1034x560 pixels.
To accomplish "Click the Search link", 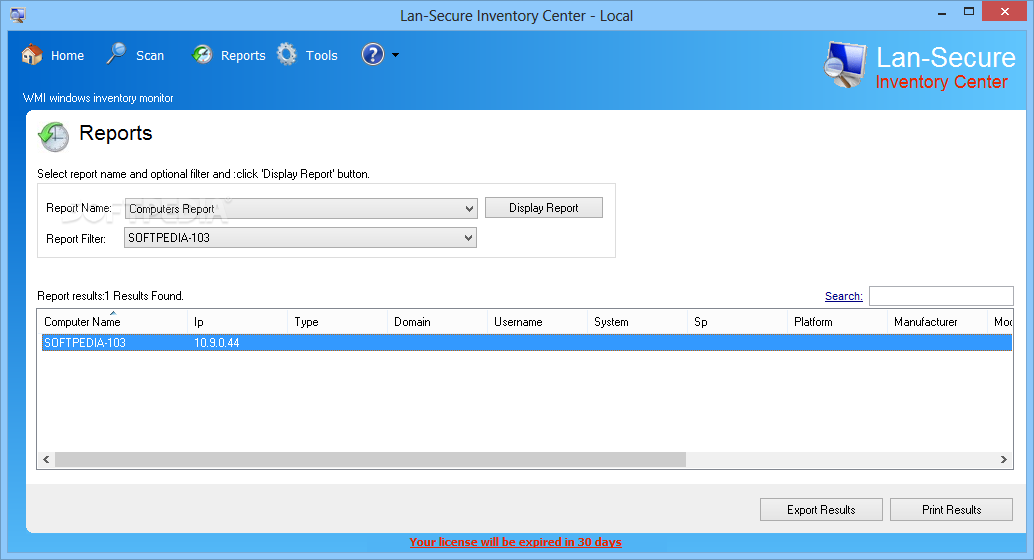I will [843, 296].
